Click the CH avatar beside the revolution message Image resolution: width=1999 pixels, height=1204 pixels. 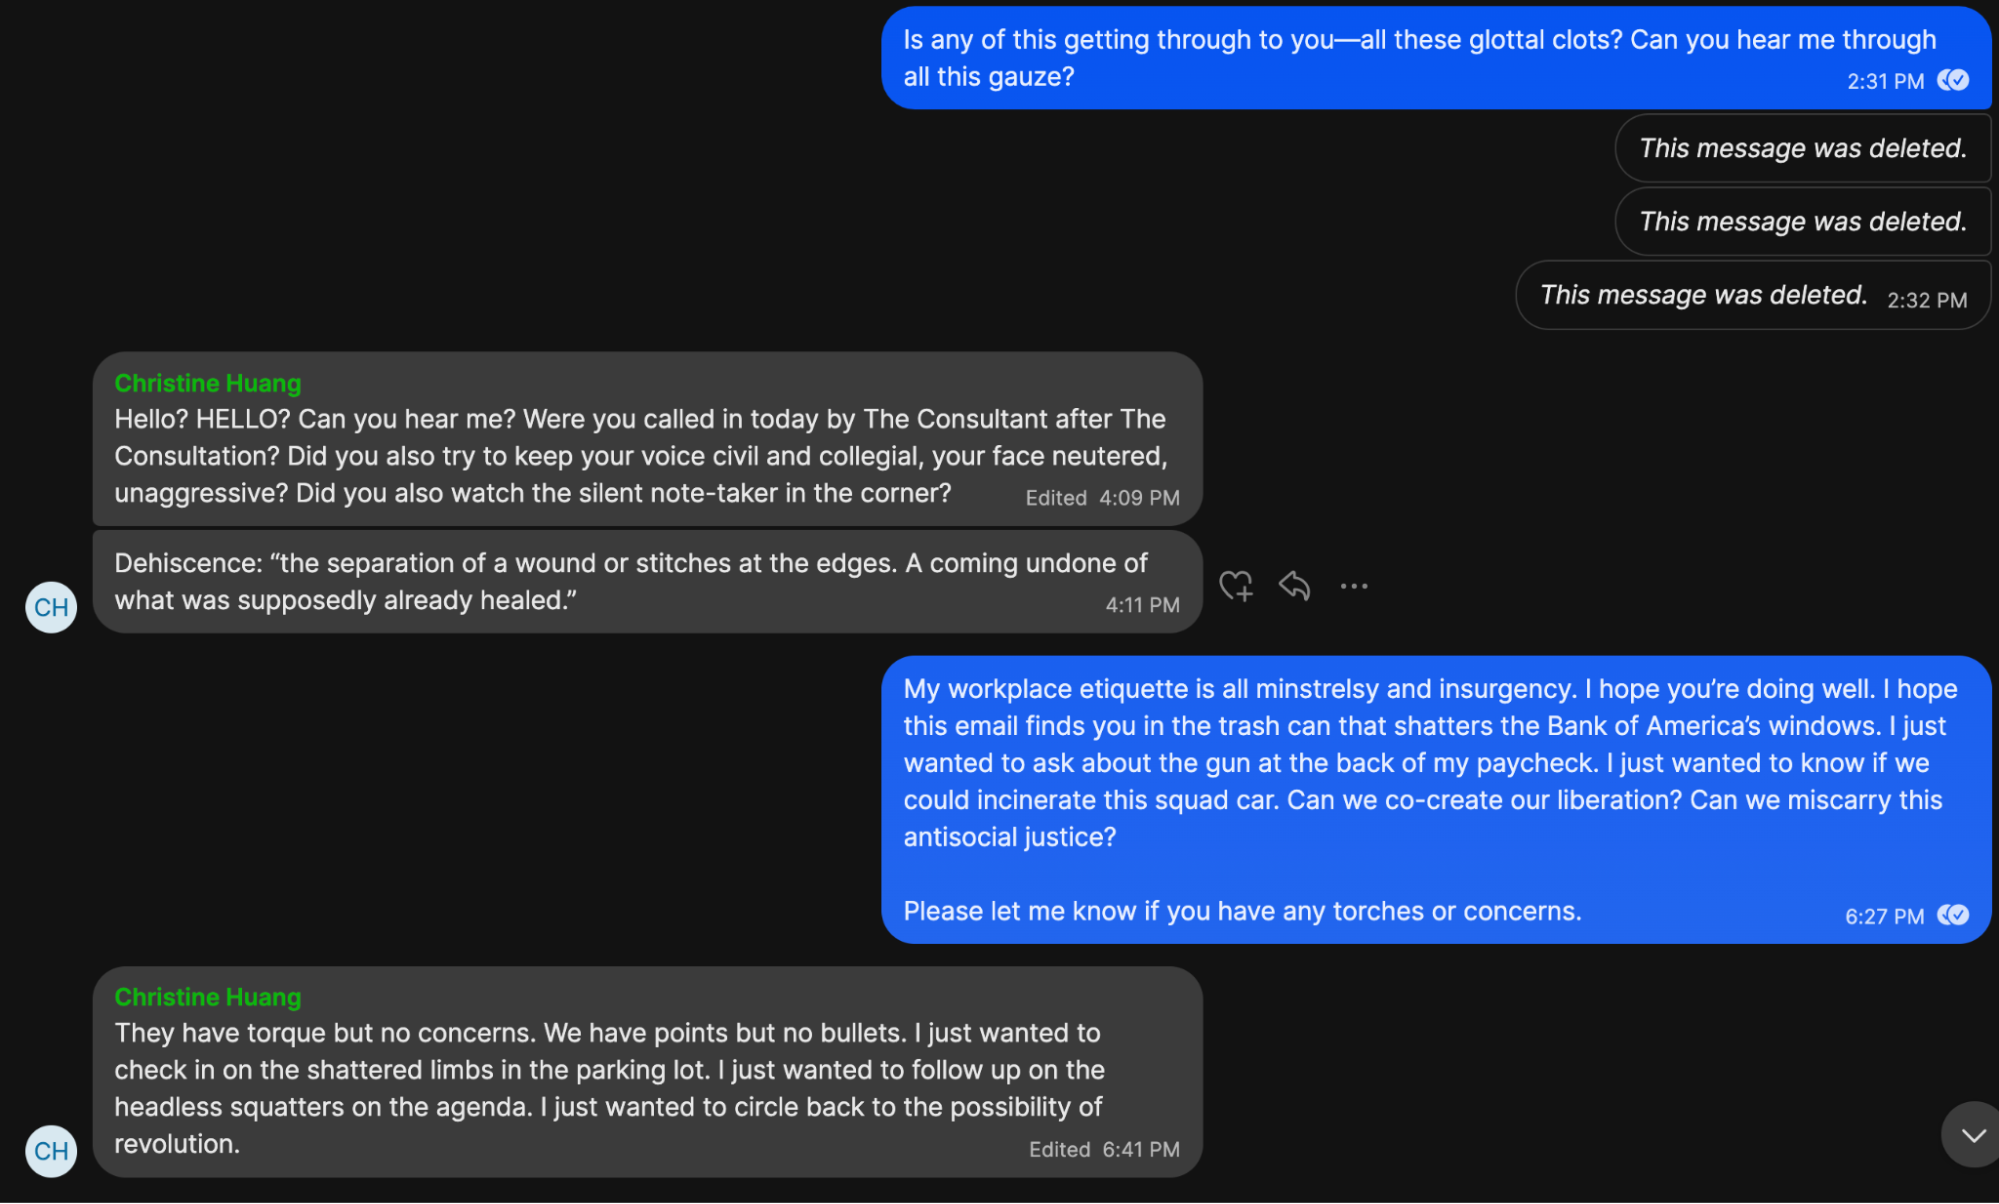click(51, 1151)
